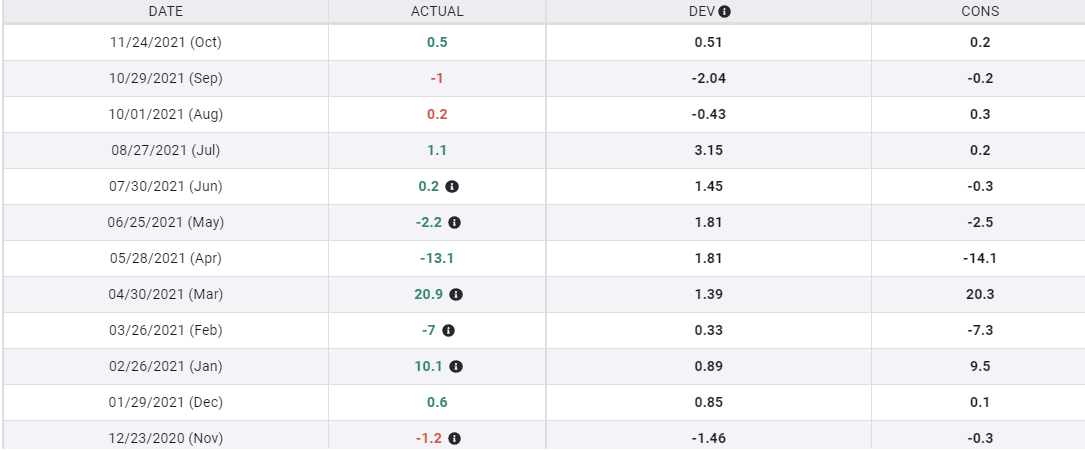Image resolution: width=1085 pixels, height=450 pixels.
Task: Click the -2.04 deviation value
Action: [x=708, y=78]
